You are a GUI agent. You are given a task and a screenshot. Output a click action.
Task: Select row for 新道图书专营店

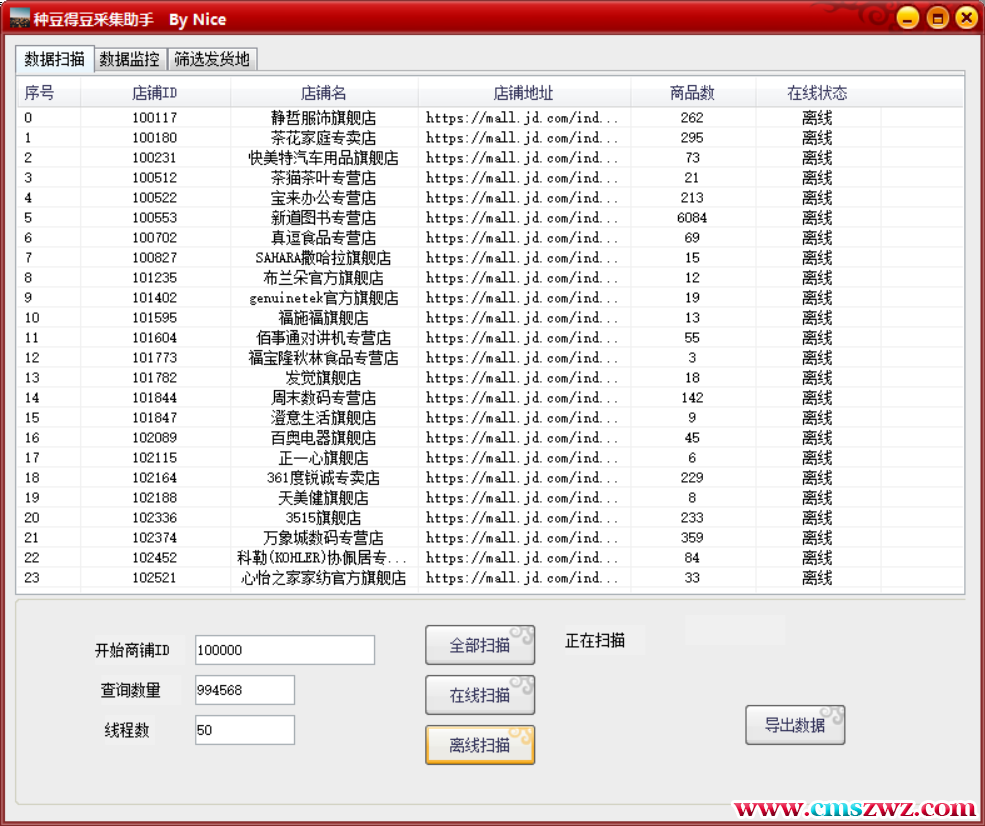pos(324,218)
